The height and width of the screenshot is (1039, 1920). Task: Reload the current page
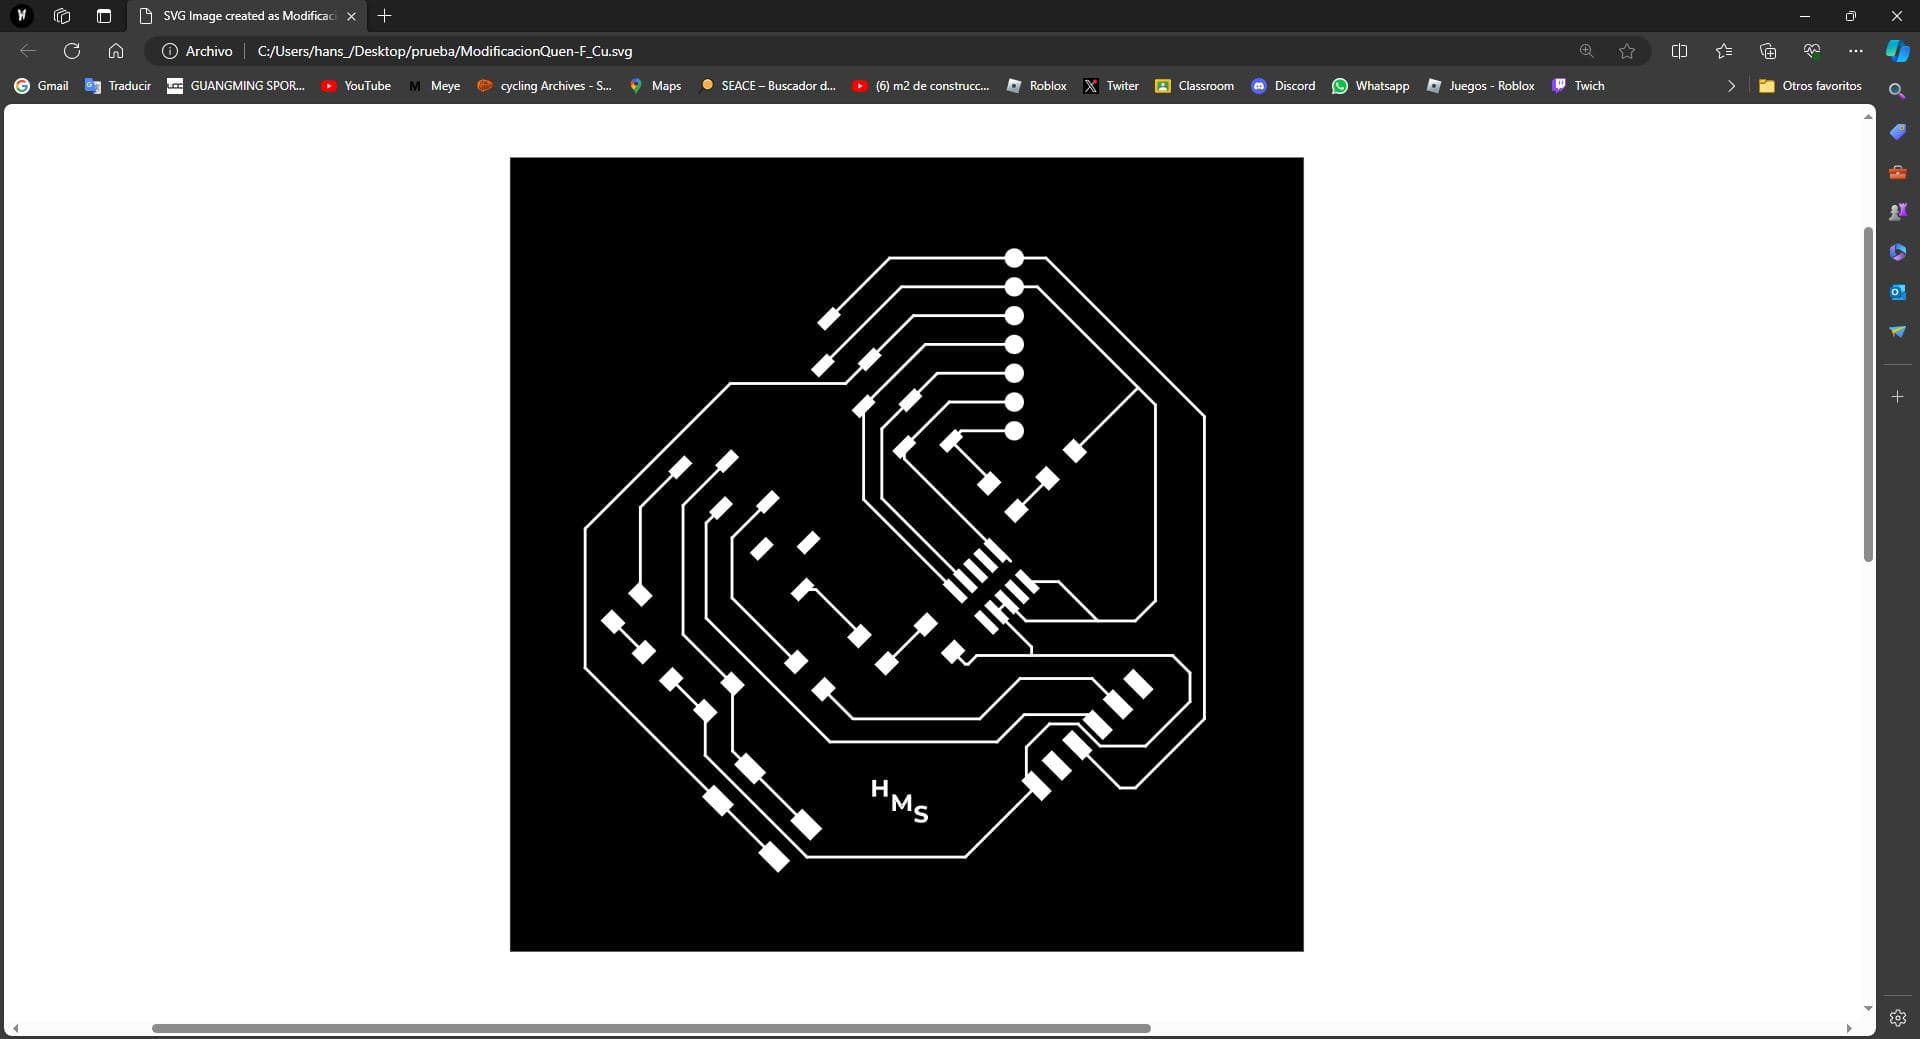click(72, 51)
